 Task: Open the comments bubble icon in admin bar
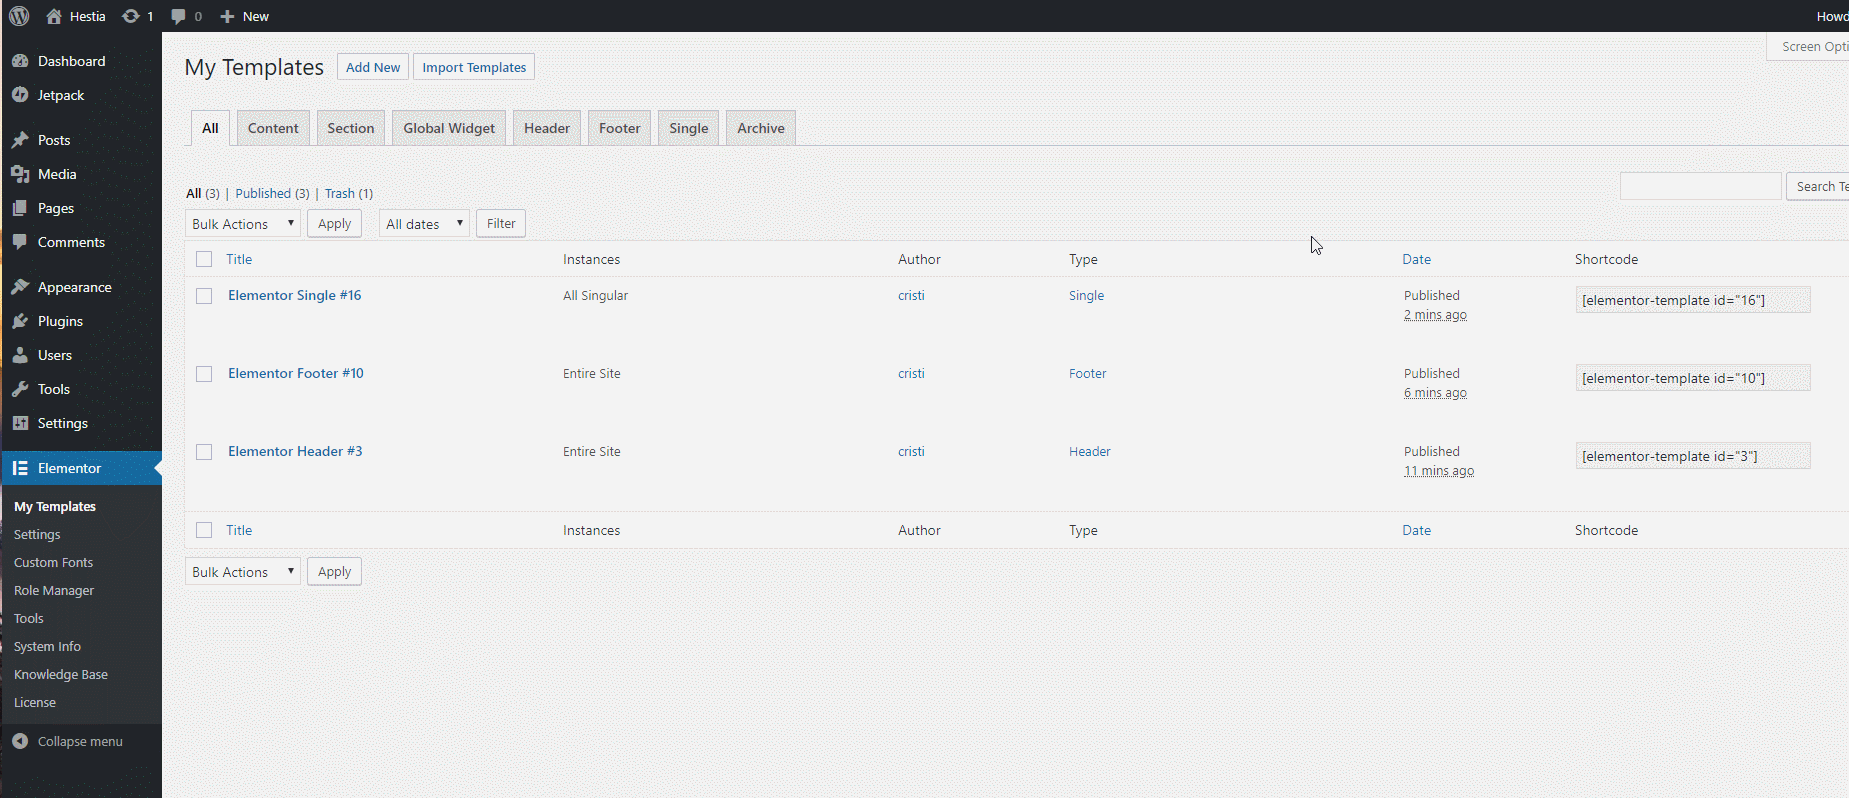coord(178,16)
